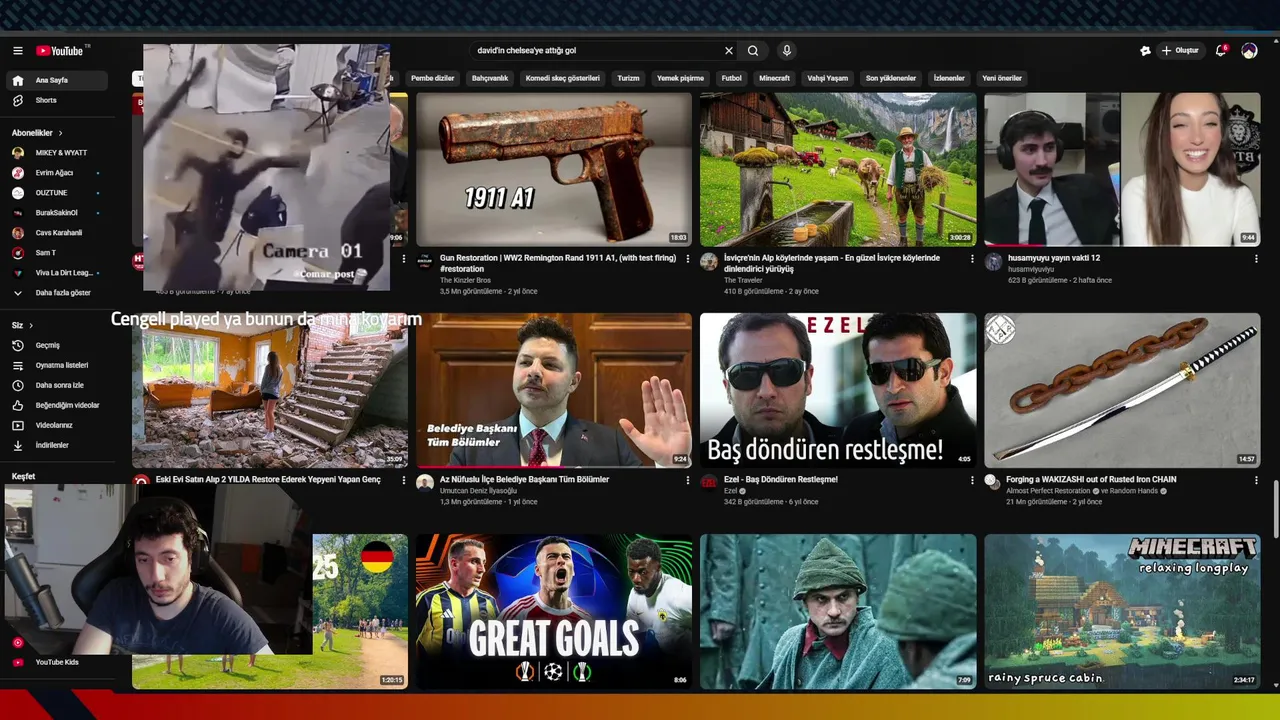Click The Kinzler Bros channel avatar
The image size is (1280, 720).
424,262
